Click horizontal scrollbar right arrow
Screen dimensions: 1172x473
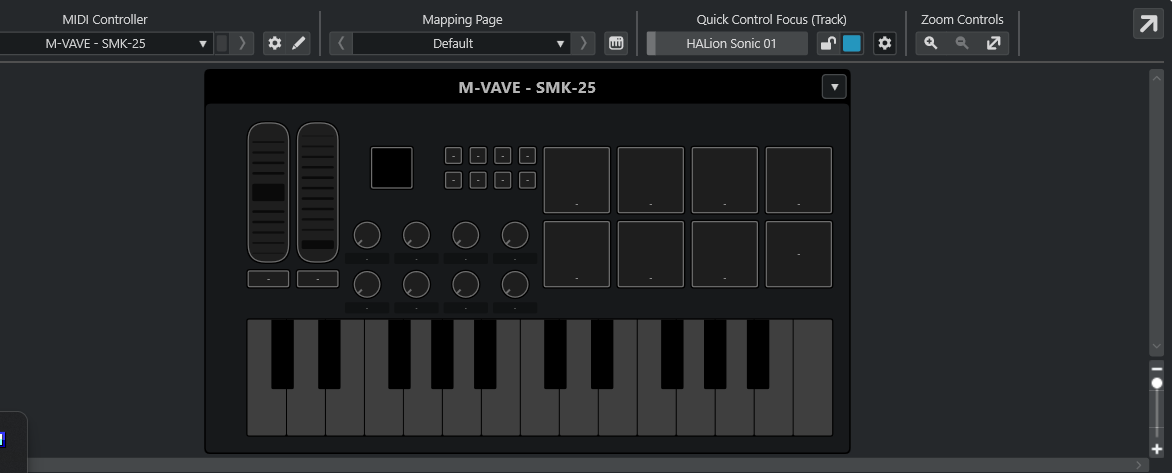click(x=1139, y=465)
